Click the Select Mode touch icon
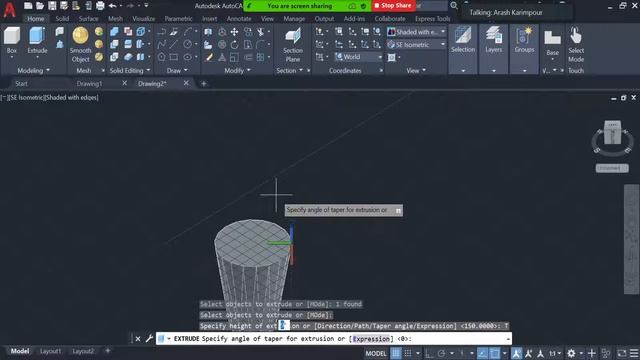Screen dimensions: 640x360 [576, 36]
